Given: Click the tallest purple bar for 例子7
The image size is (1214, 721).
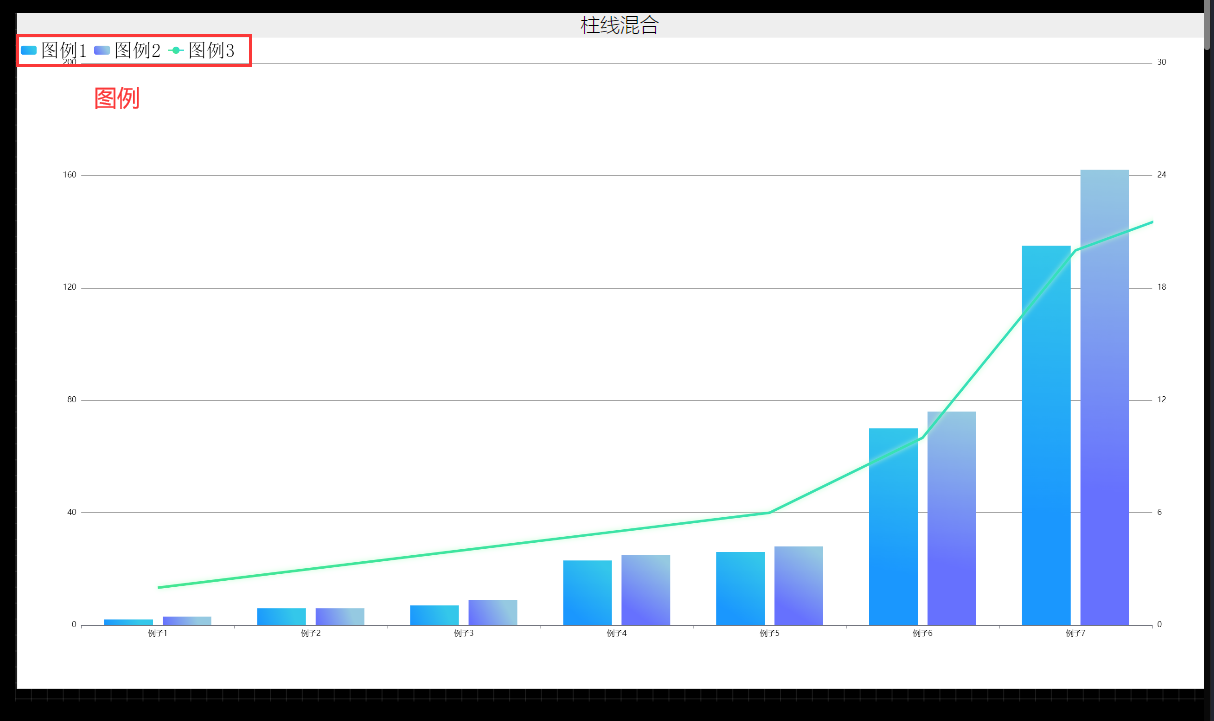Looking at the screenshot, I should point(1104,400).
